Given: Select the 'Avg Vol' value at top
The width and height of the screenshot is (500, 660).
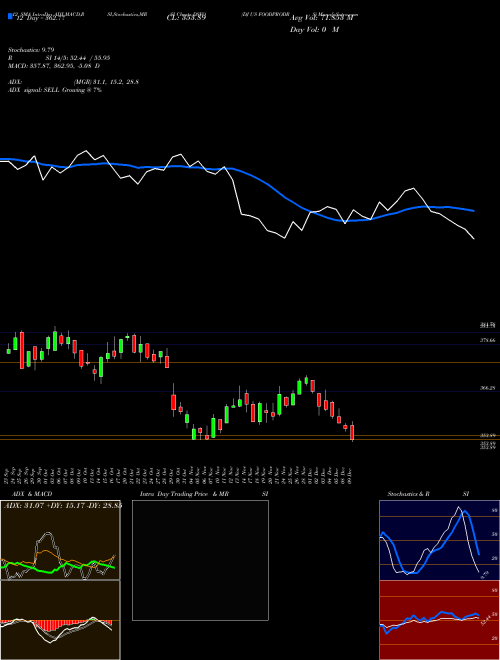Looking at the screenshot, I should (x=321, y=18).
